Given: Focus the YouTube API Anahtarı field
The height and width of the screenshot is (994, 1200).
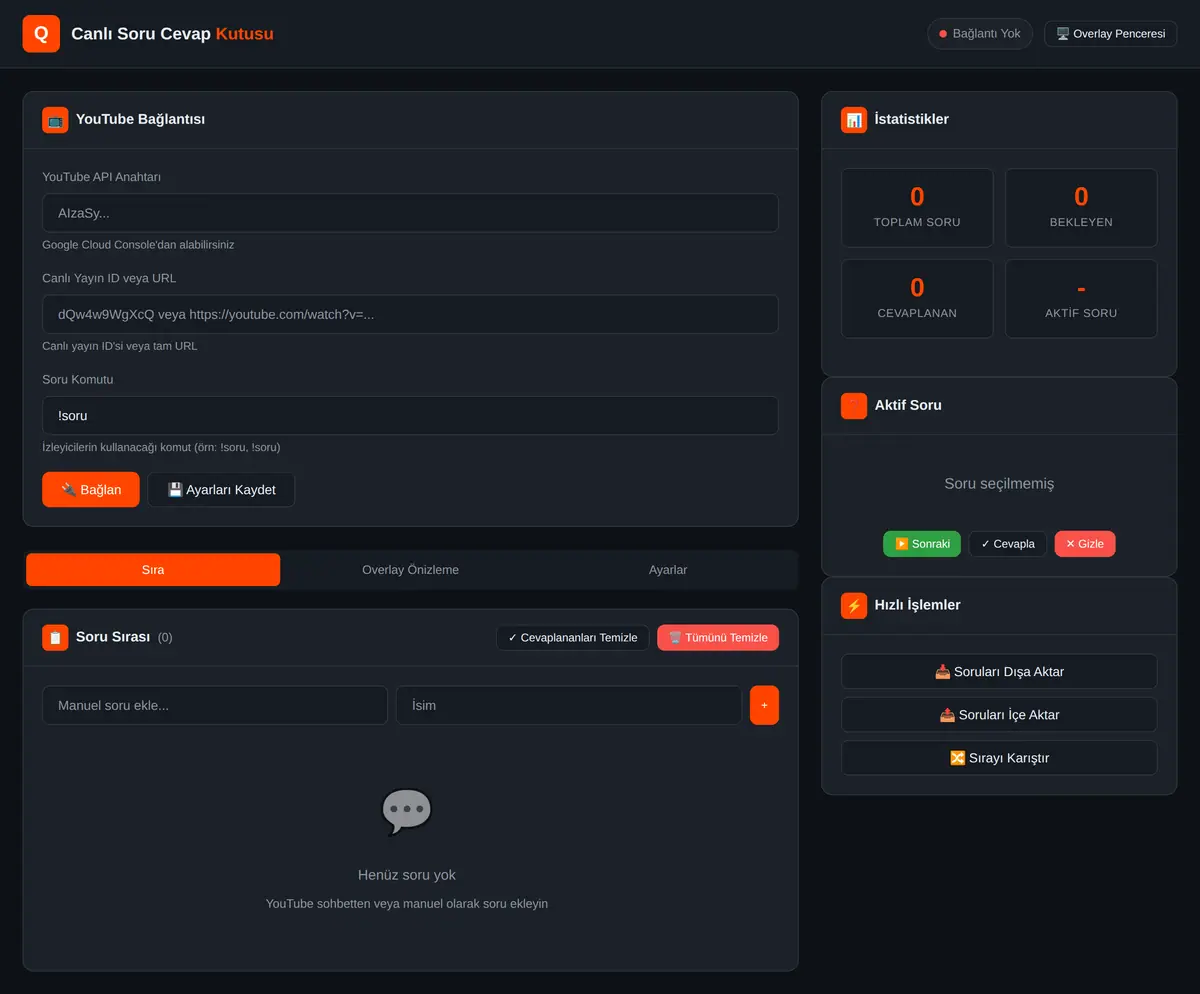Looking at the screenshot, I should pyautogui.click(x=410, y=213).
